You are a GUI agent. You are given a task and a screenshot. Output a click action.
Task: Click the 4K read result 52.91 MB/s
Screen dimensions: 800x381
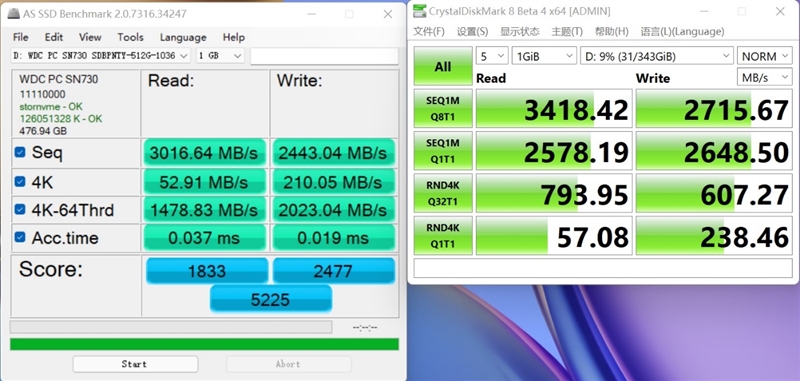pyautogui.click(x=205, y=182)
